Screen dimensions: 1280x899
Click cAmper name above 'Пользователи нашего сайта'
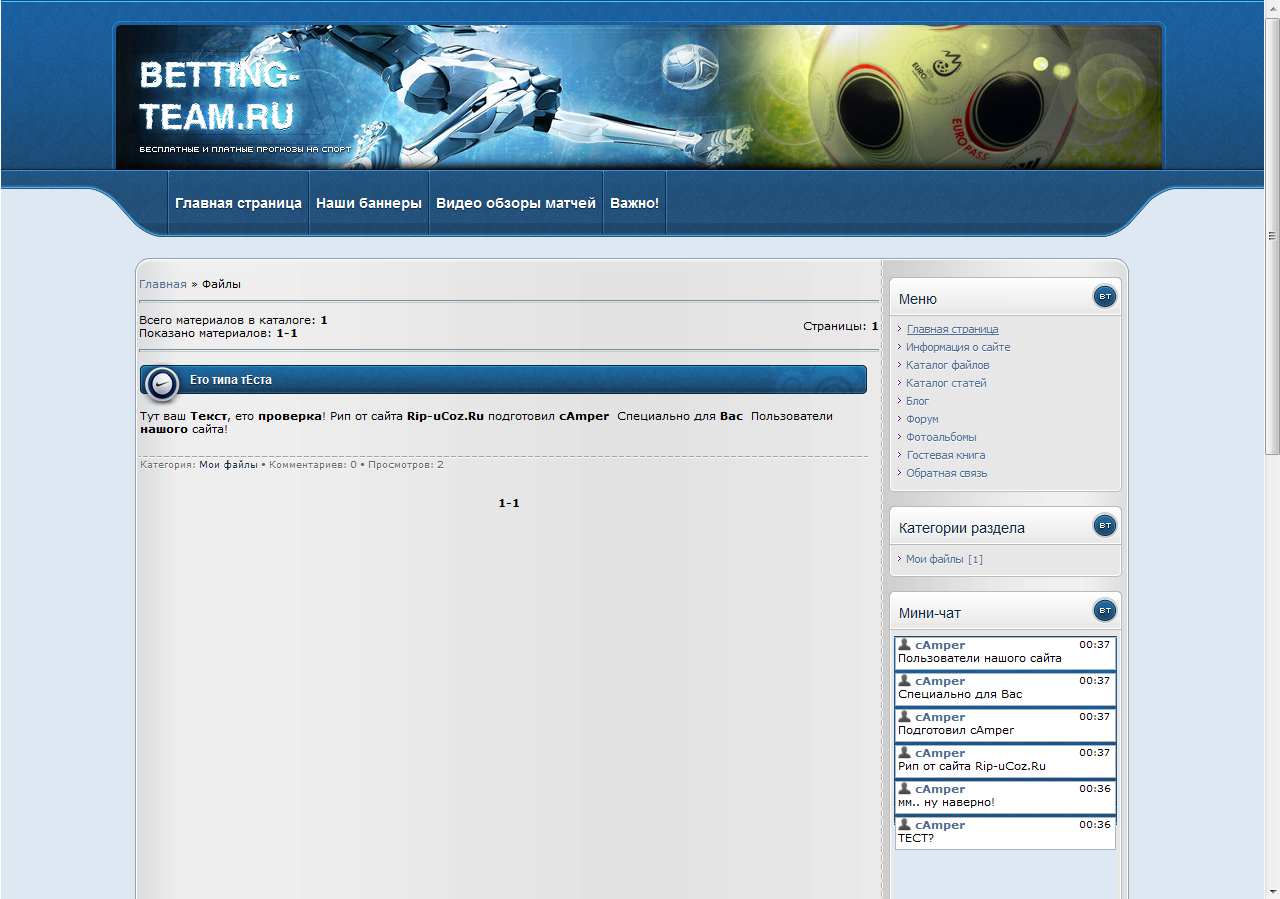click(940, 645)
